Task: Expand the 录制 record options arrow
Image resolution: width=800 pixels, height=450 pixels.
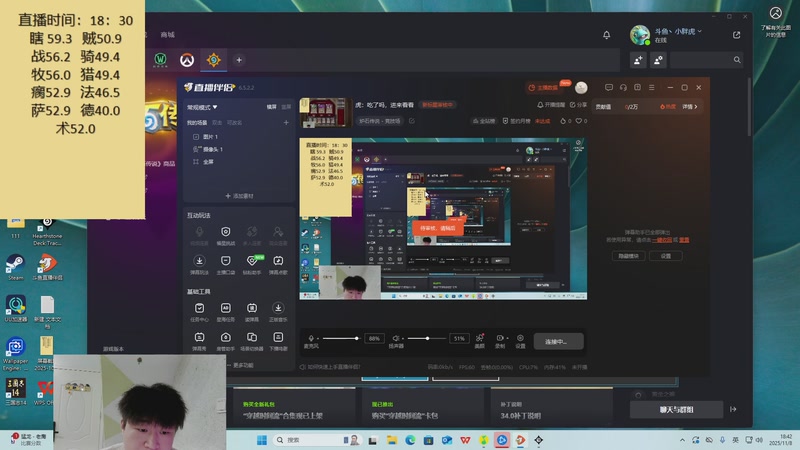Action: [507, 338]
